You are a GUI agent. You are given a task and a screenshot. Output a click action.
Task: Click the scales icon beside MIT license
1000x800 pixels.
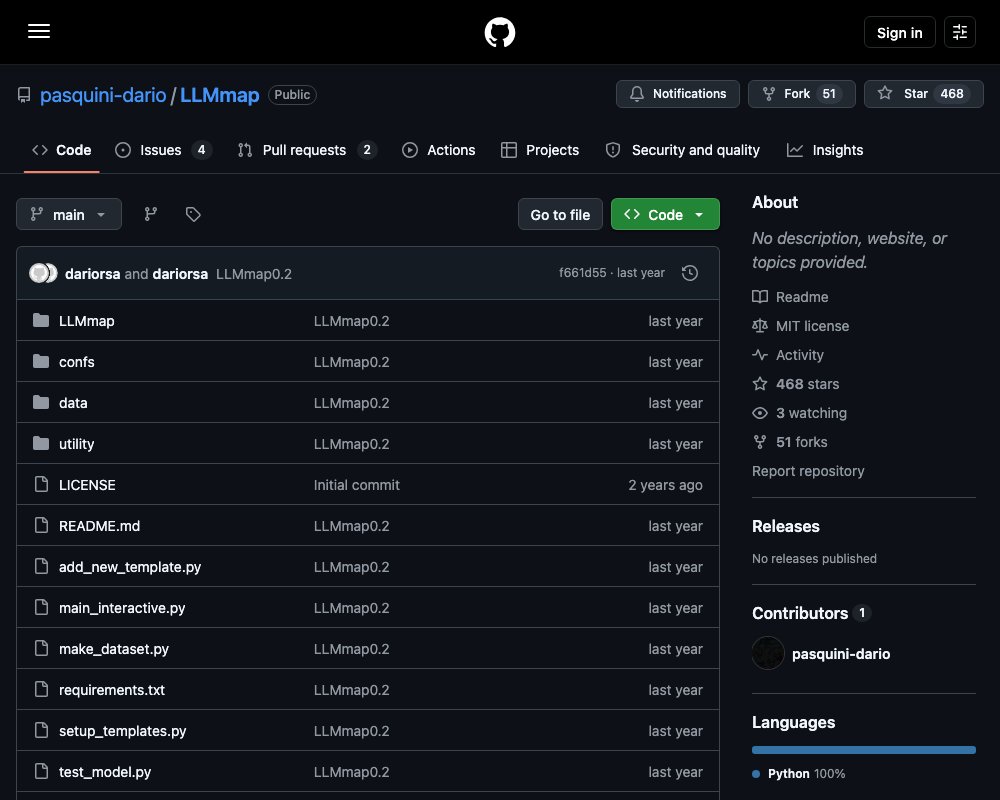pos(760,326)
